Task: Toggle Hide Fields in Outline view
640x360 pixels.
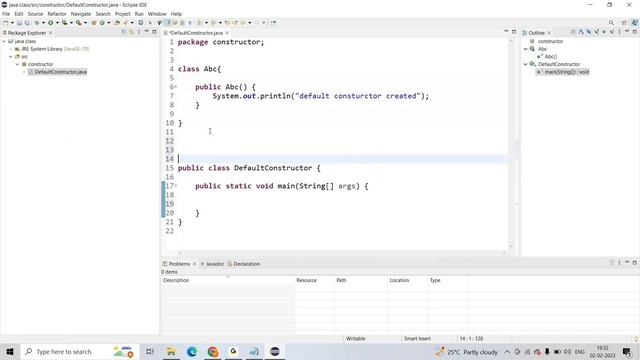Action: point(589,32)
